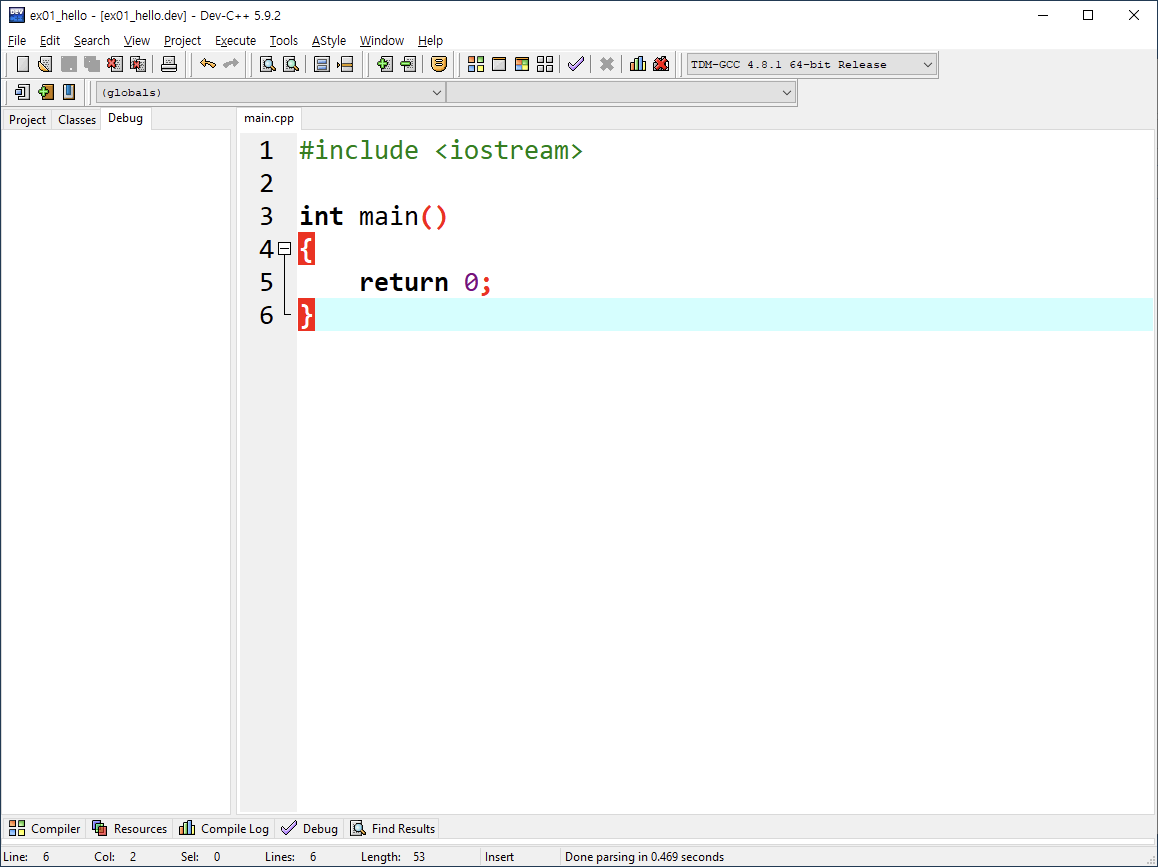The image size is (1158, 867).
Task: Open the Compile Log panel
Action: 224,828
